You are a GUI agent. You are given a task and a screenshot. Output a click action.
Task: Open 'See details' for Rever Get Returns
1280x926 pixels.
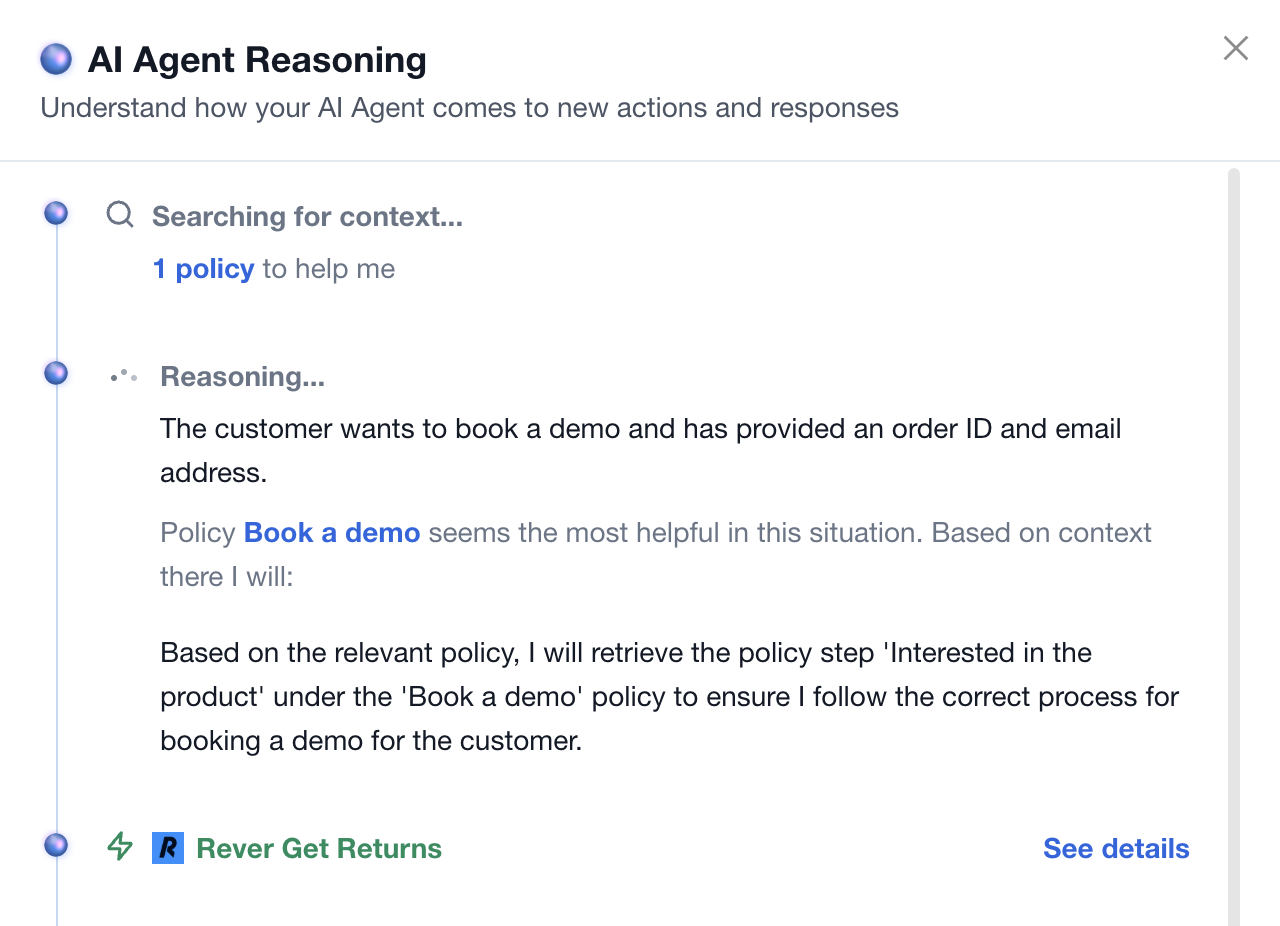pos(1116,849)
